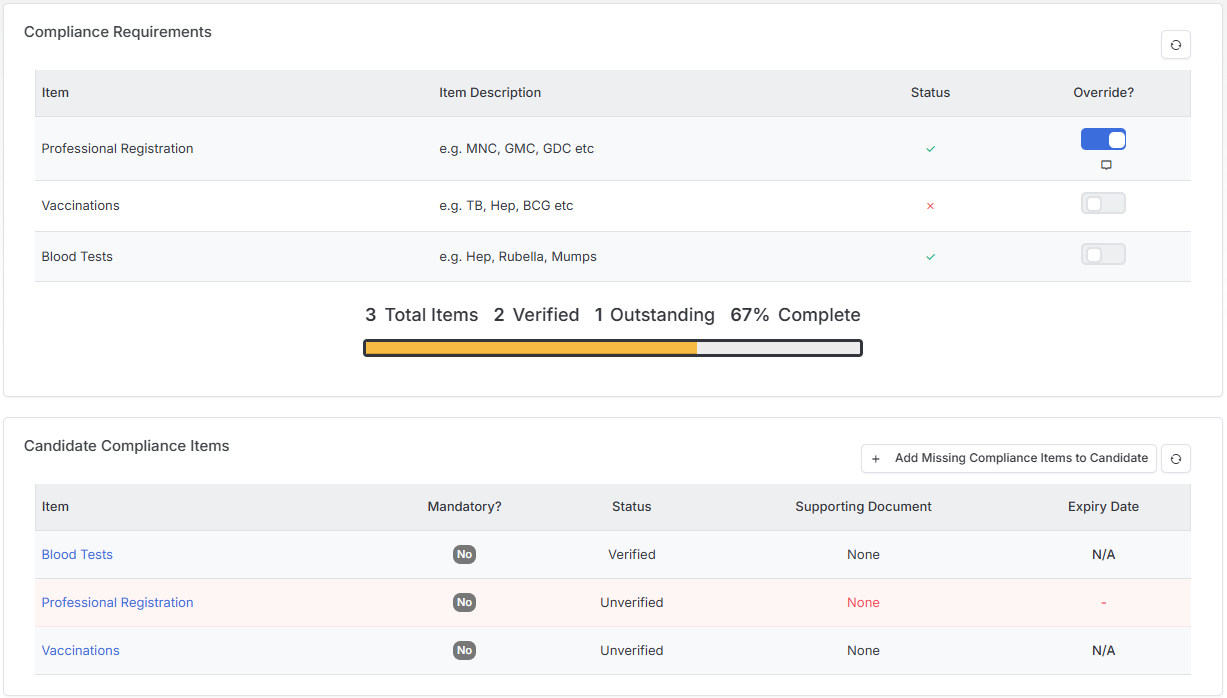The image size is (1227, 698).
Task: Open the Professional Registration candidate item link
Action: (x=117, y=603)
